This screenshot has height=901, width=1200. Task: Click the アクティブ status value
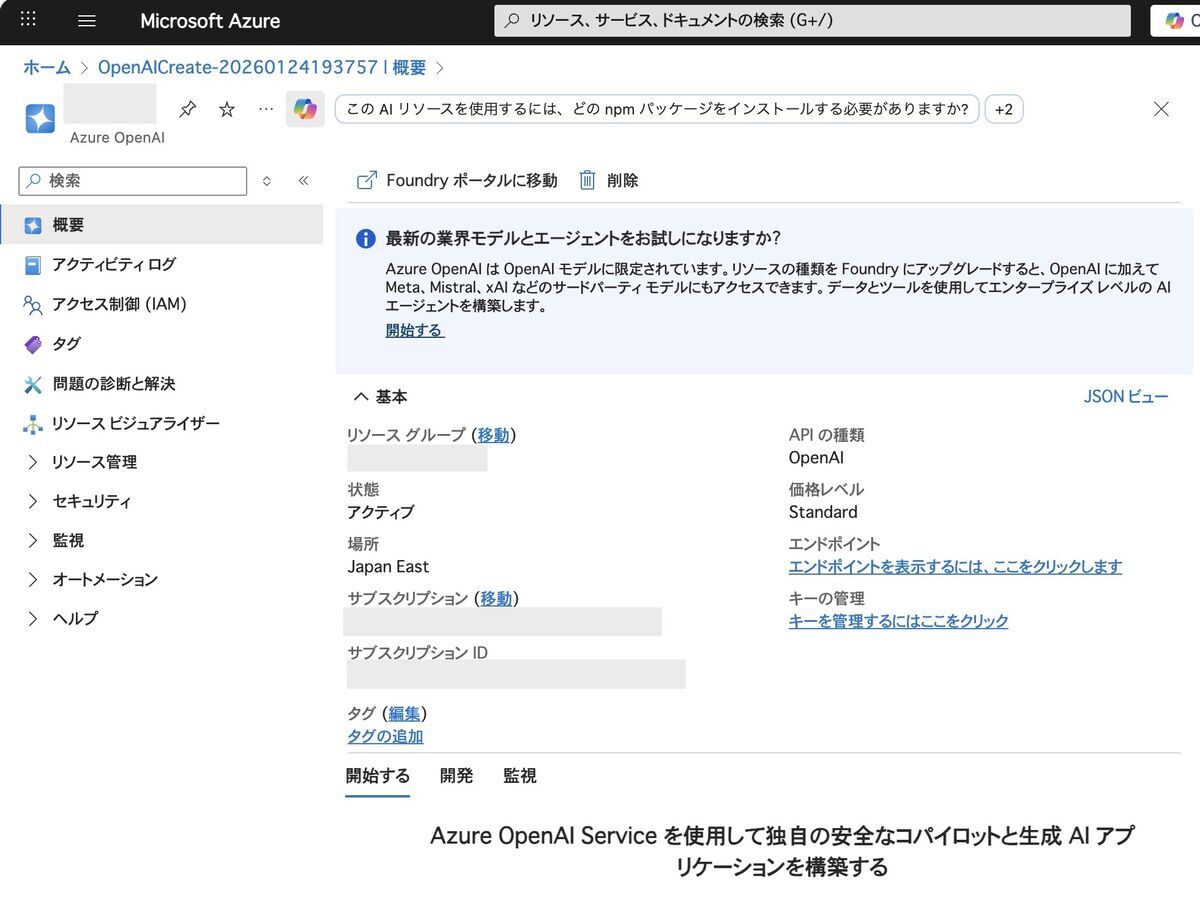coord(380,512)
